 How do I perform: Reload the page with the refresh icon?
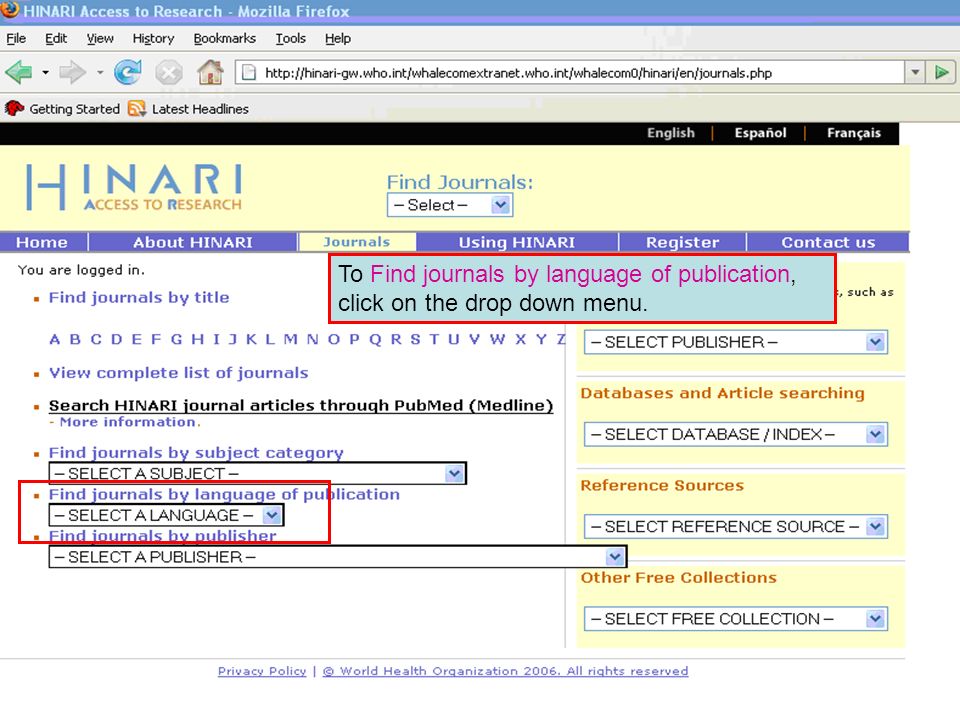click(128, 73)
